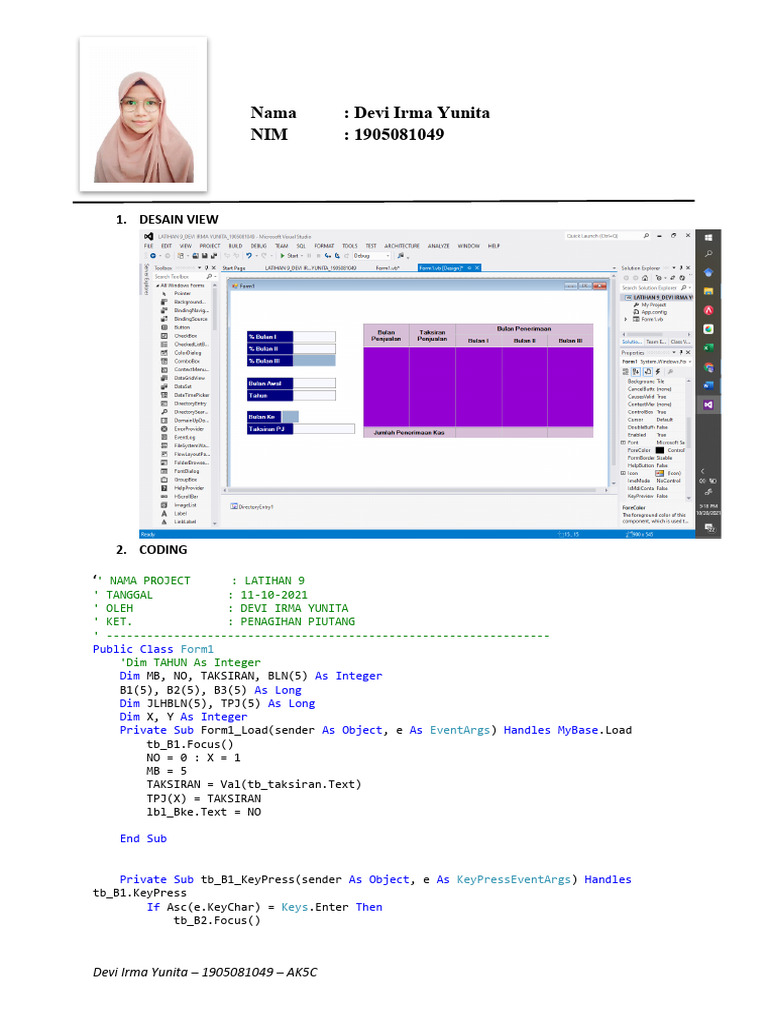The width and height of the screenshot is (768, 1024).
Task: Open the BUILD menu
Action: (x=235, y=245)
